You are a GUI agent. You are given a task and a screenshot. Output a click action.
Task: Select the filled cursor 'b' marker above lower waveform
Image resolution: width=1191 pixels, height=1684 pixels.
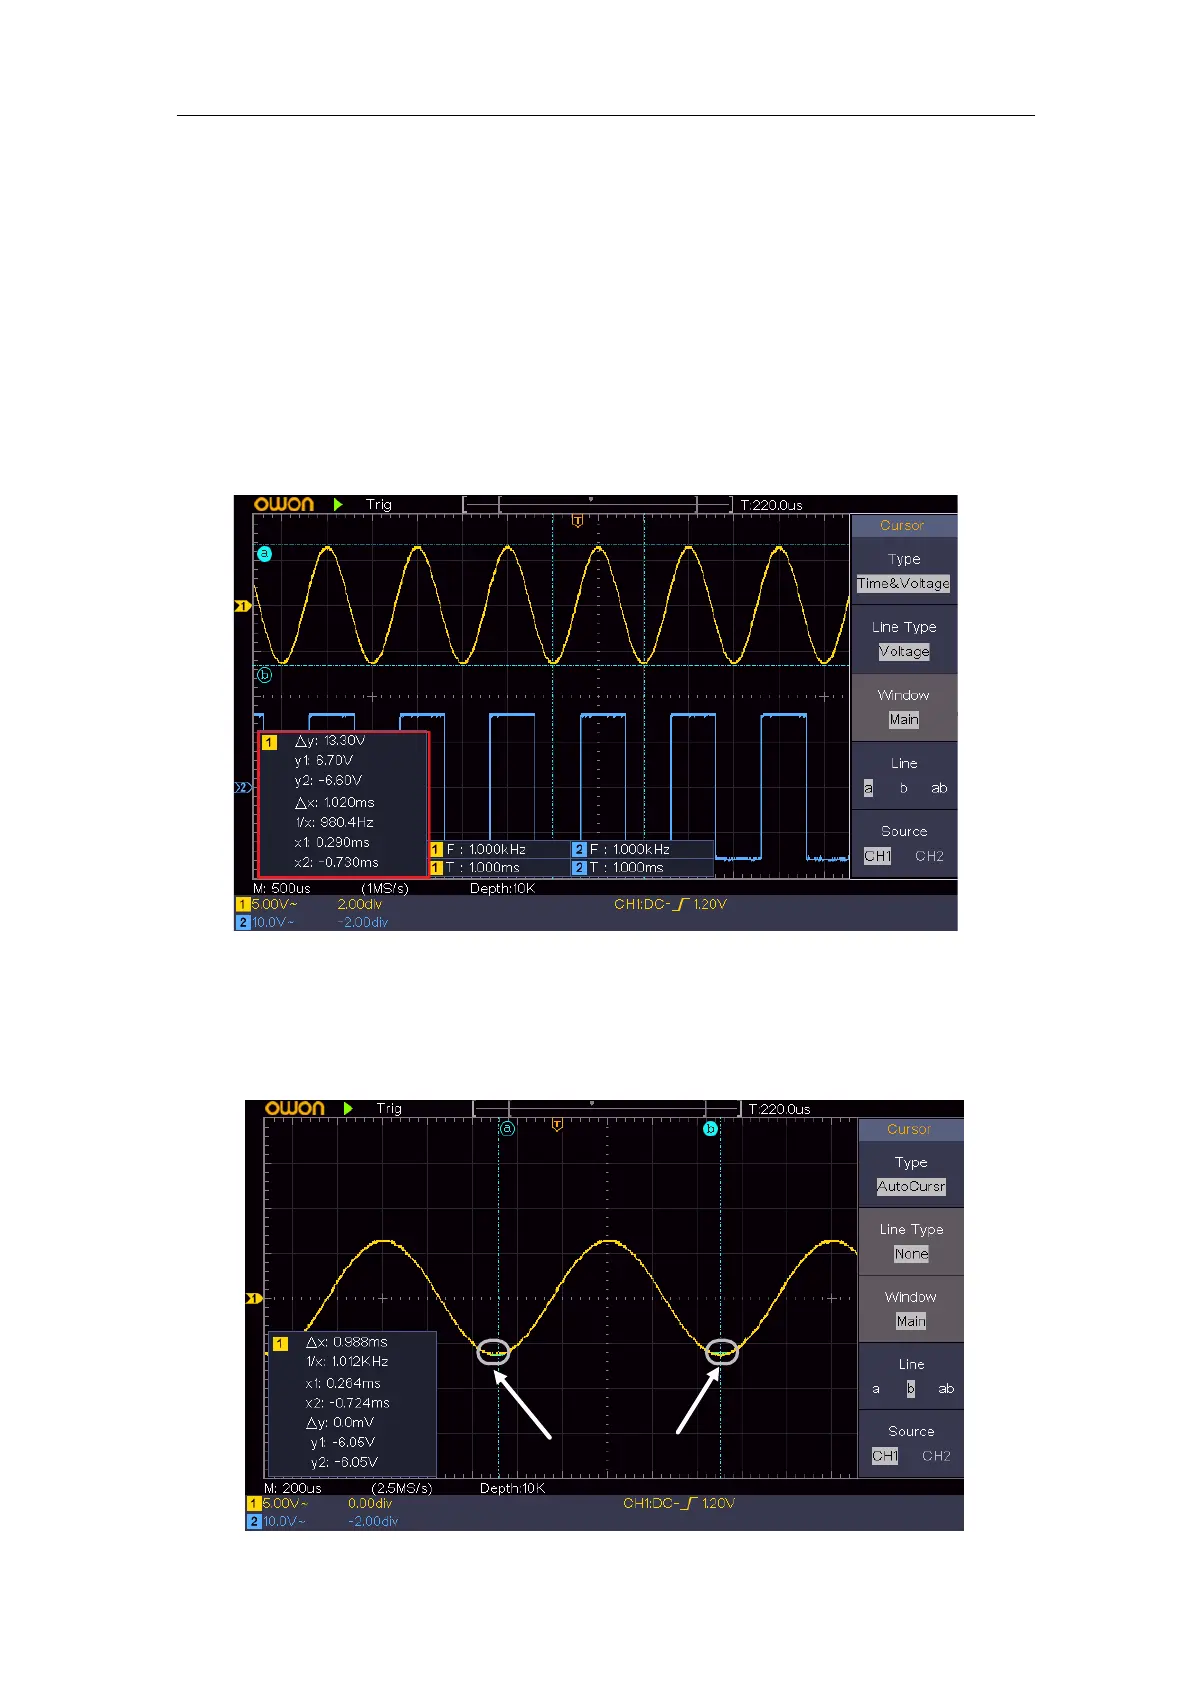click(710, 1128)
